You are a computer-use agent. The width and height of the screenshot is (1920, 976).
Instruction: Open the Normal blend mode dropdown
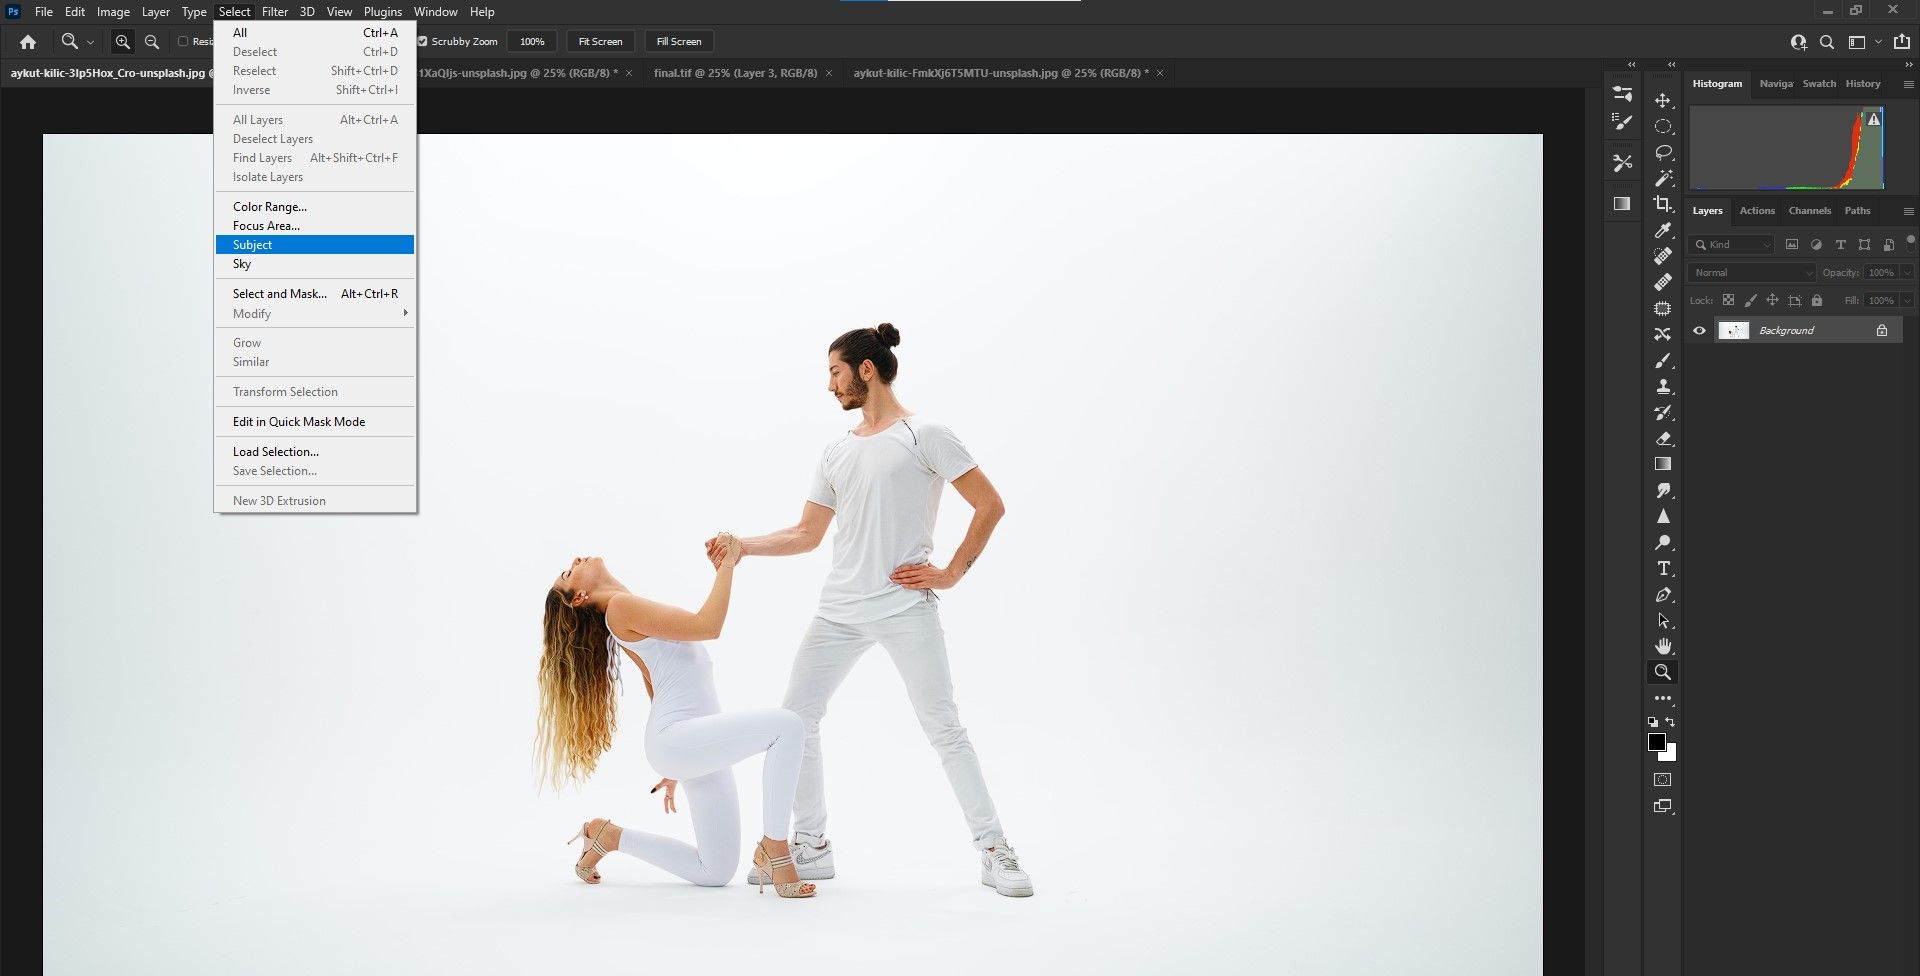tap(1751, 273)
